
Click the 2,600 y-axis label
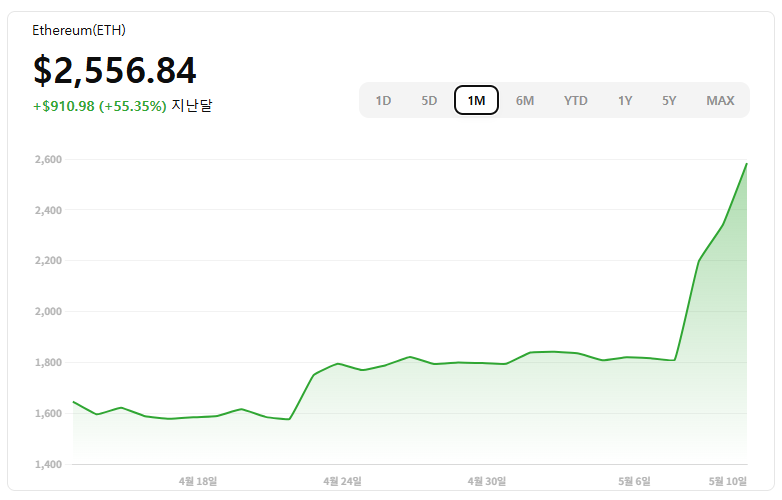tap(48, 160)
